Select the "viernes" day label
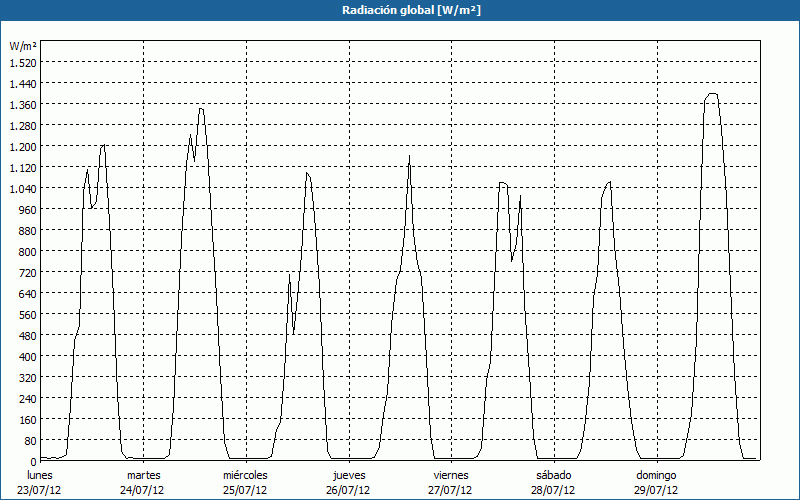 pos(451,474)
